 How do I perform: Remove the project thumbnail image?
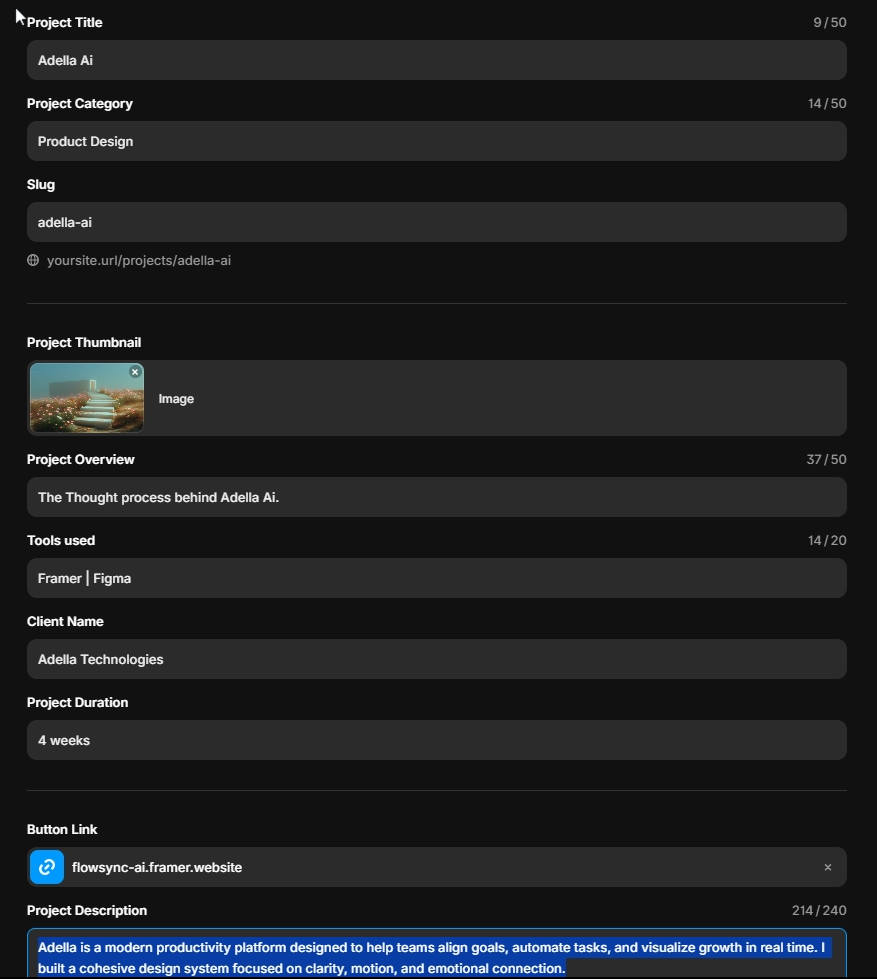point(135,372)
